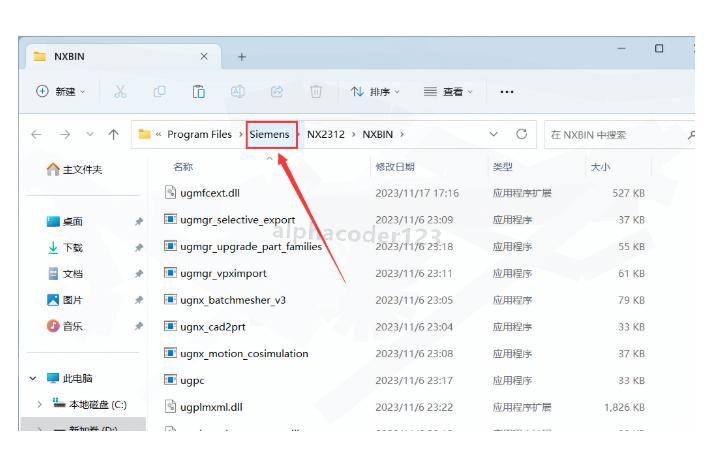The image size is (714, 466).
Task: Click the Delete trash icon
Action: click(316, 92)
